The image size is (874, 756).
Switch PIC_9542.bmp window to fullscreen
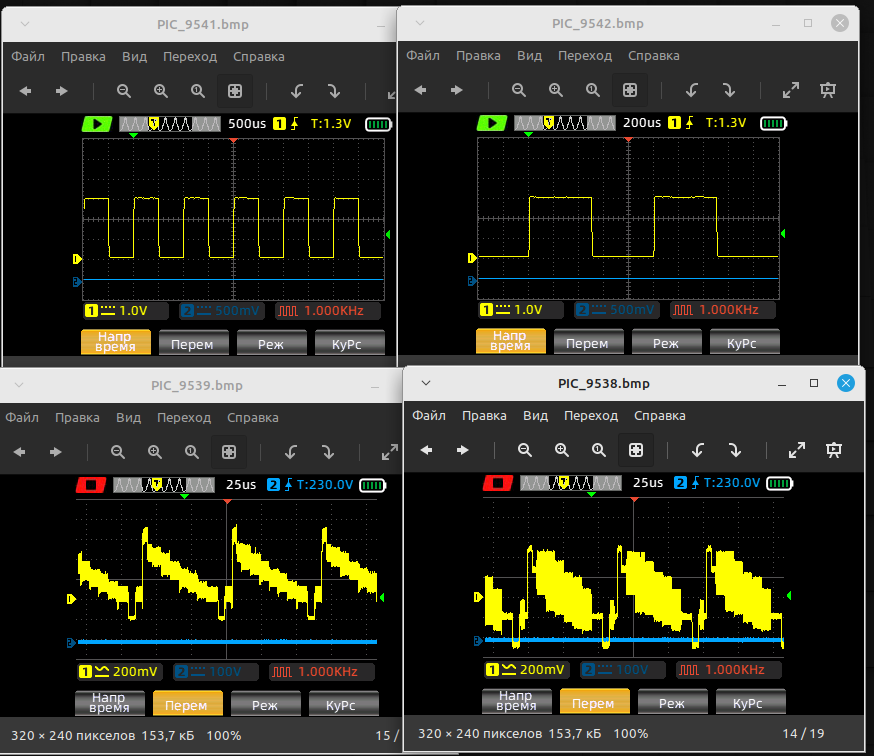[791, 90]
